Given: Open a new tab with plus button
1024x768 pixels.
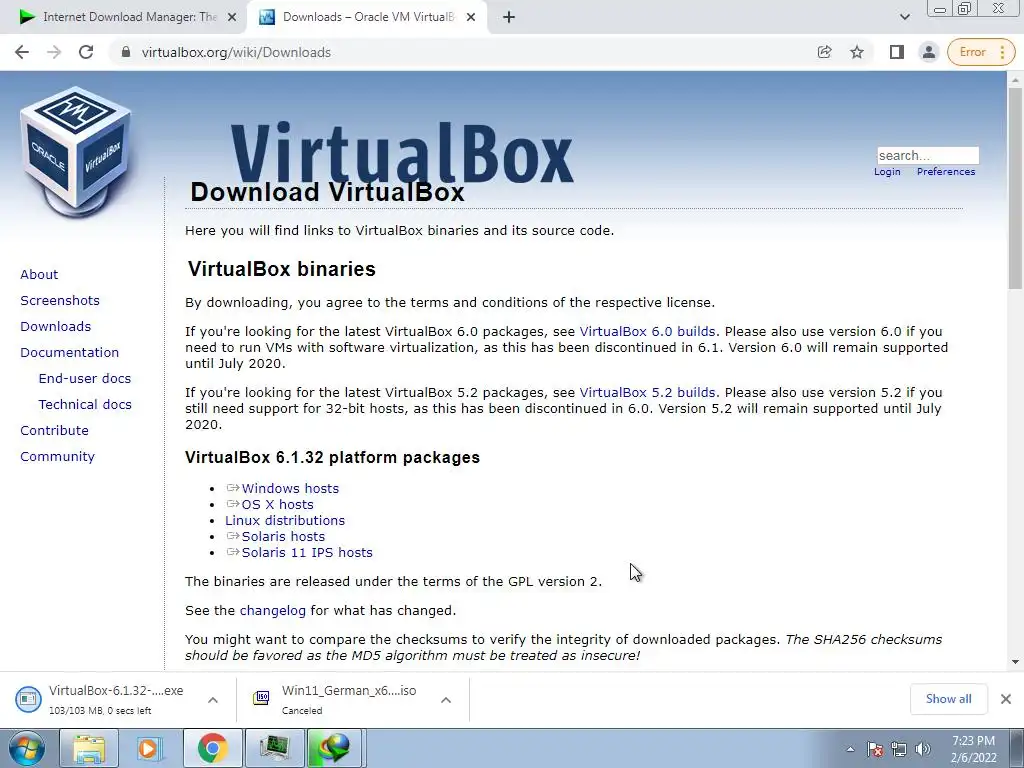Looking at the screenshot, I should click(x=509, y=18).
